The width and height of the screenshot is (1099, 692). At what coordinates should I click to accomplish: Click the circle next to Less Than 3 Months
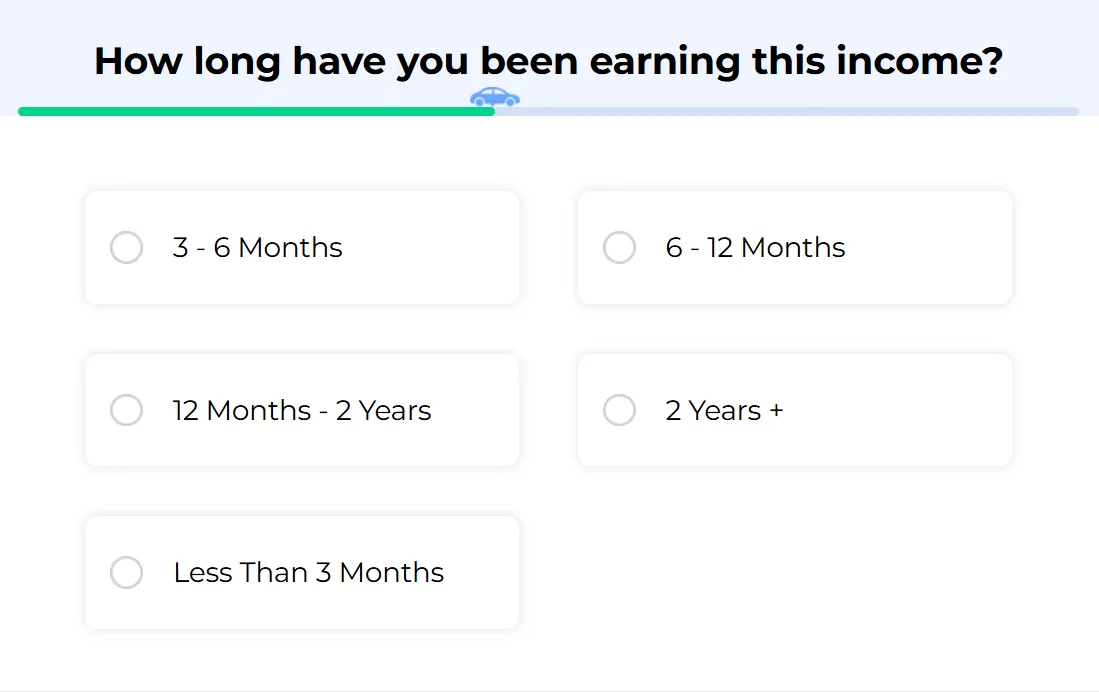(x=126, y=572)
